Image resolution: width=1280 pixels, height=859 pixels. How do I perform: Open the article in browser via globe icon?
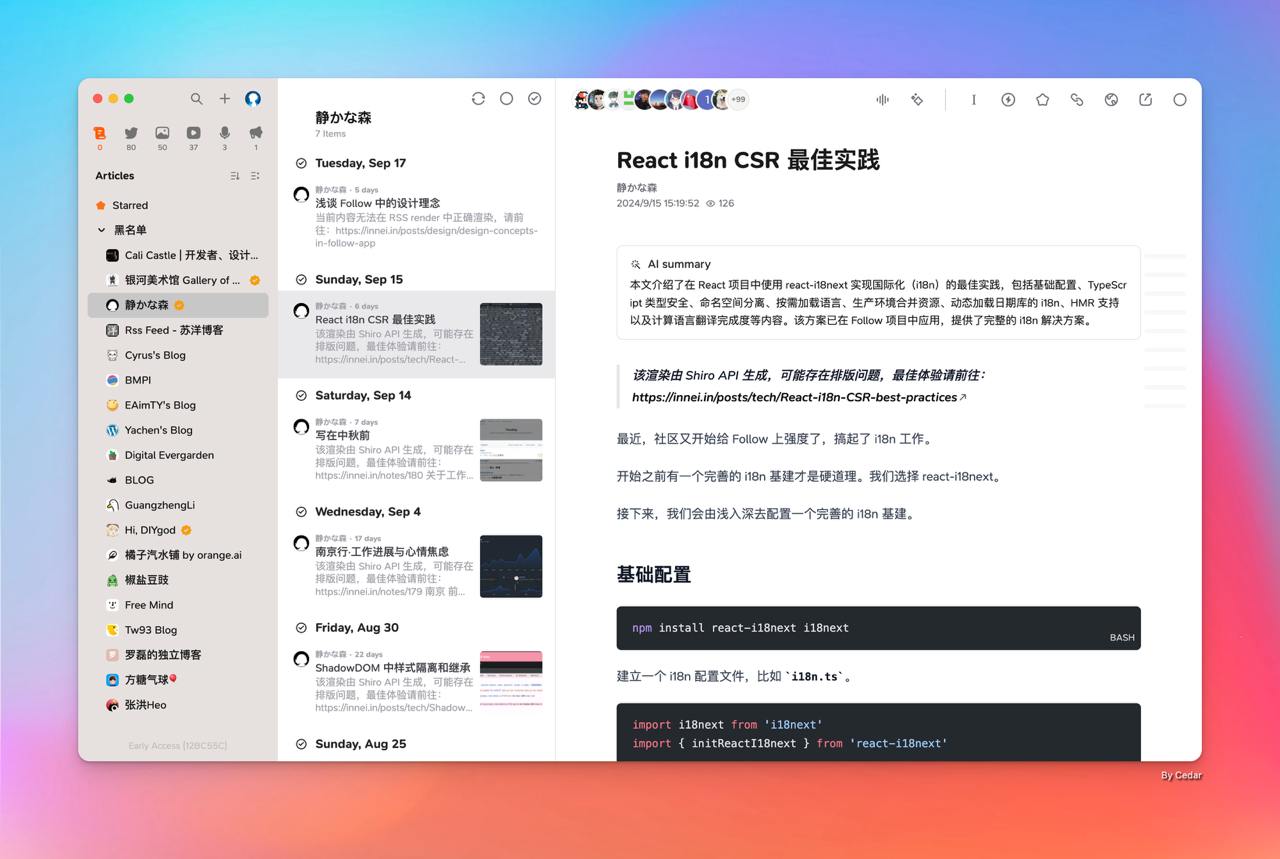[x=1111, y=99]
